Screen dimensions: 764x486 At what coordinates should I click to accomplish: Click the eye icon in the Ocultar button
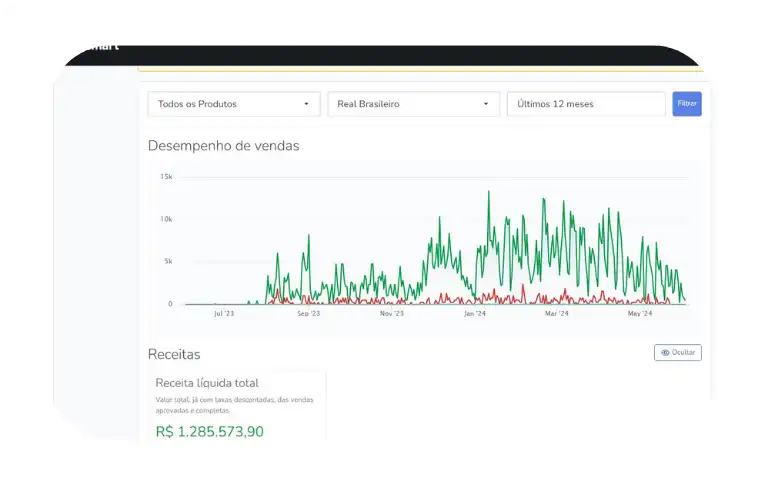click(664, 353)
